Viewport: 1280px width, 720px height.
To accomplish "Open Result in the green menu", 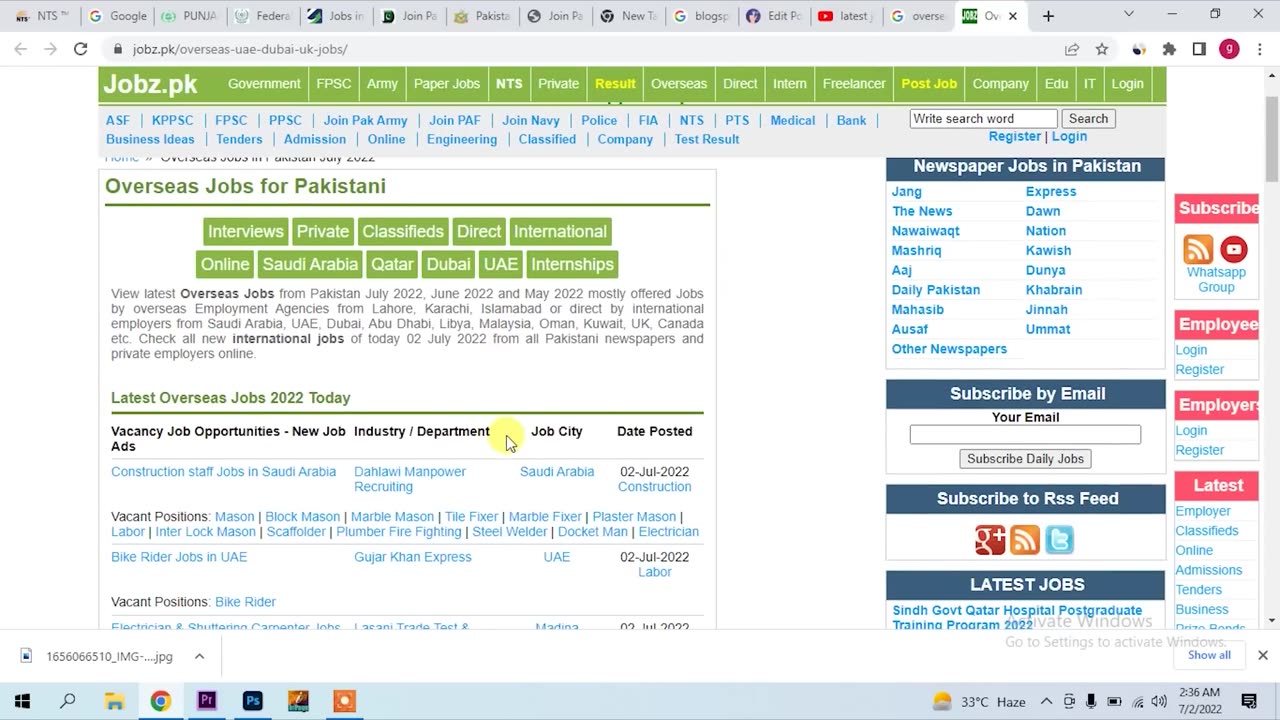I will pos(615,84).
